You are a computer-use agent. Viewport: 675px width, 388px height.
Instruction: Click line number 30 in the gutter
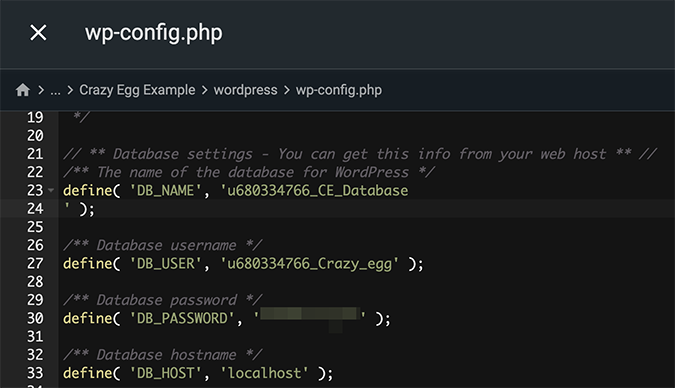pyautogui.click(x=35, y=318)
